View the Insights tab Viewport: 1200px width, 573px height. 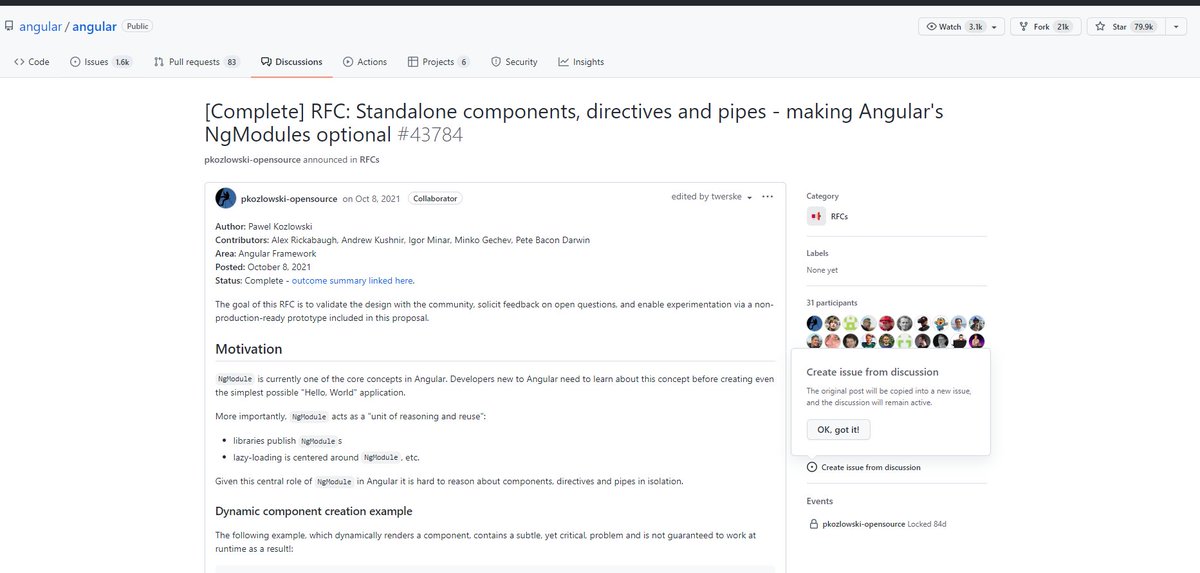point(581,62)
